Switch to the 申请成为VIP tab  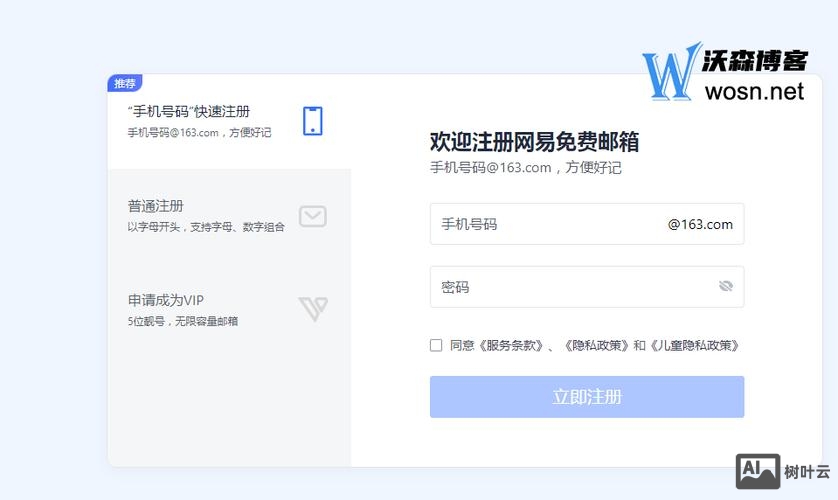click(x=229, y=310)
